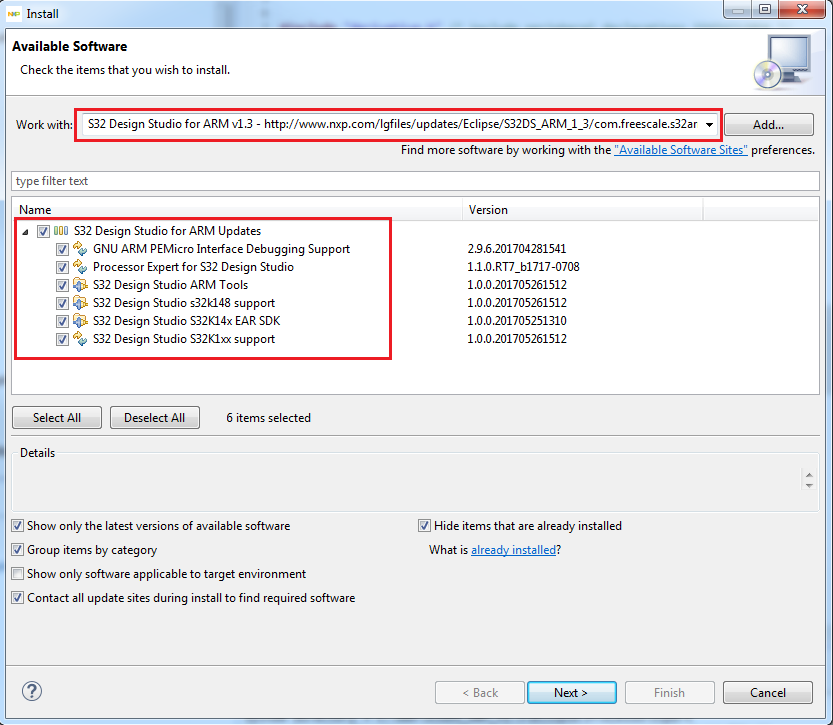Toggle Contact all update sites during install
This screenshot has width=833, height=725.
[18, 598]
